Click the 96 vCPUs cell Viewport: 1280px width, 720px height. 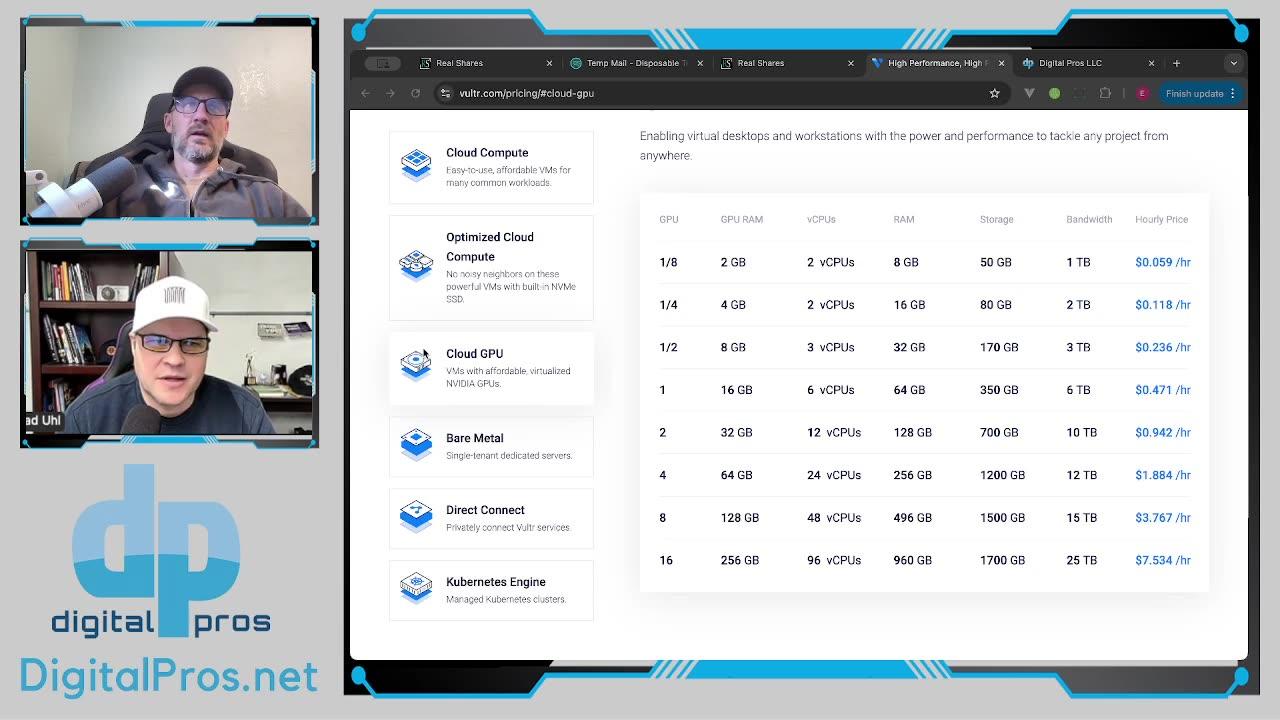pos(834,560)
